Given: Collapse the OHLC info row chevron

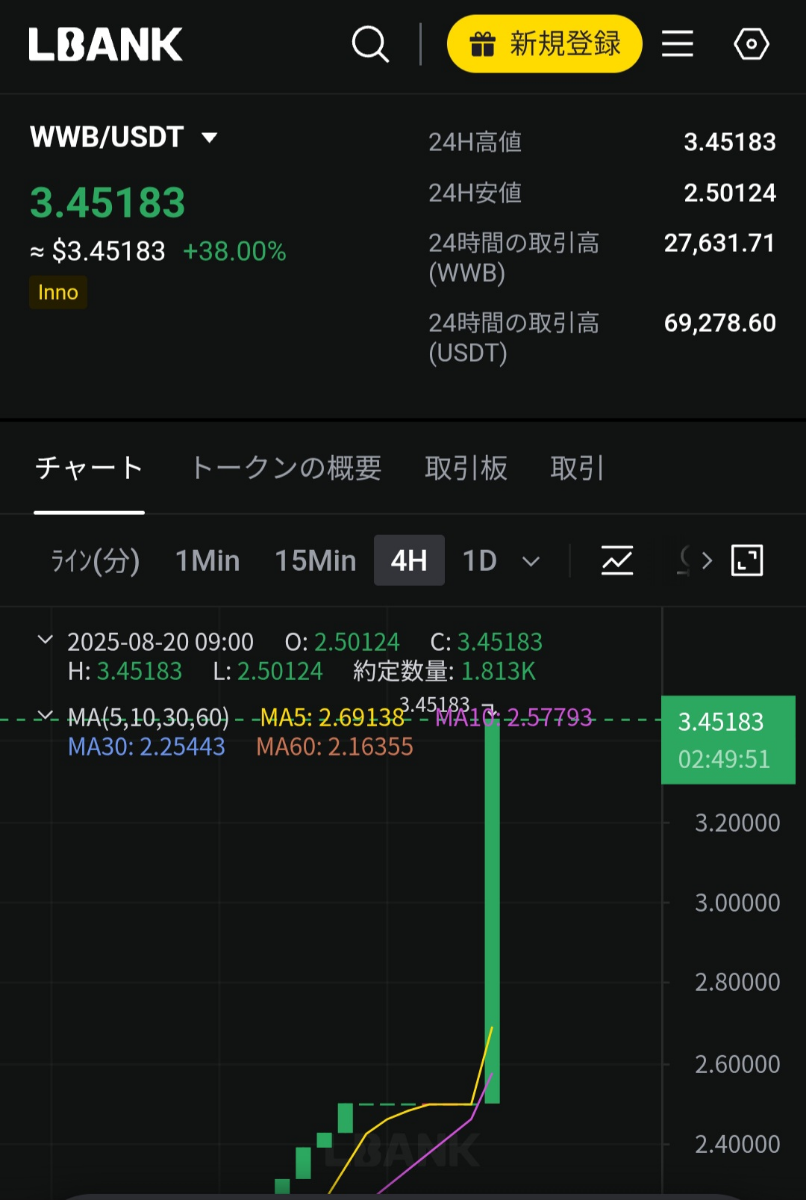Looking at the screenshot, I should coord(45,640).
